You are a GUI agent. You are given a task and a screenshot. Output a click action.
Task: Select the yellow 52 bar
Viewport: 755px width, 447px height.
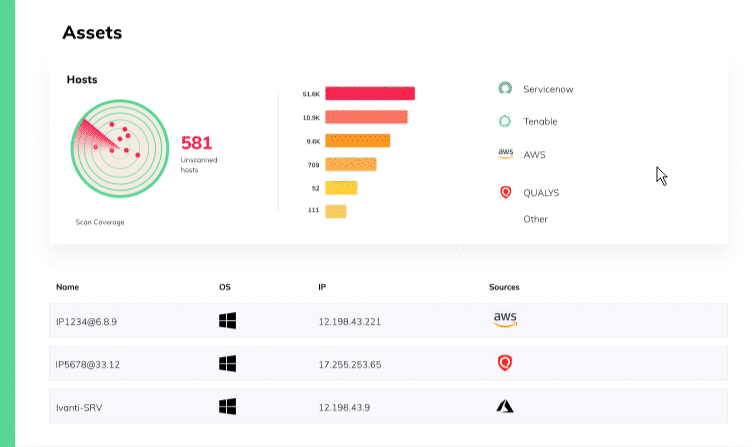click(x=341, y=188)
